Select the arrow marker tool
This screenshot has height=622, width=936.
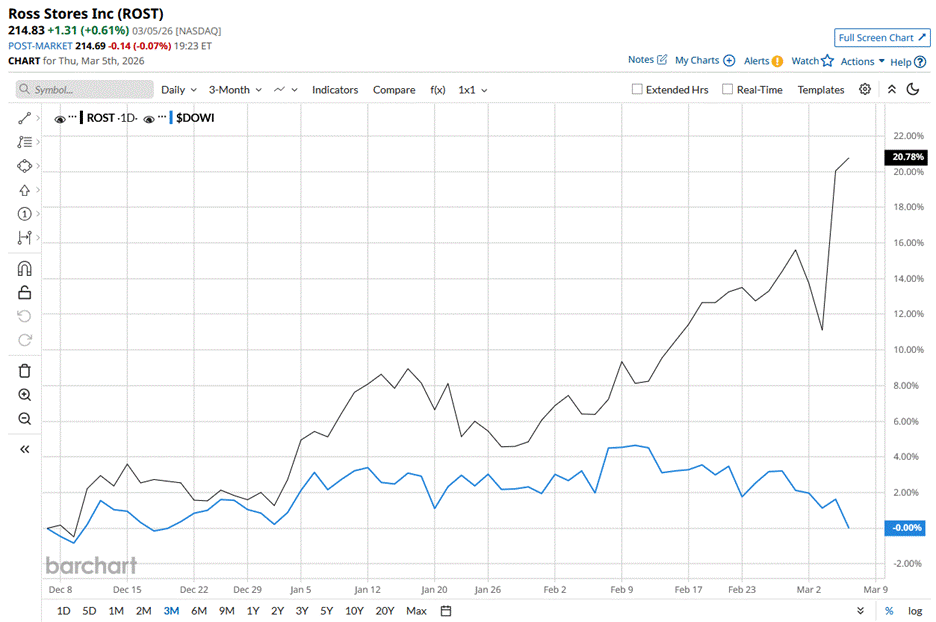click(x=24, y=190)
